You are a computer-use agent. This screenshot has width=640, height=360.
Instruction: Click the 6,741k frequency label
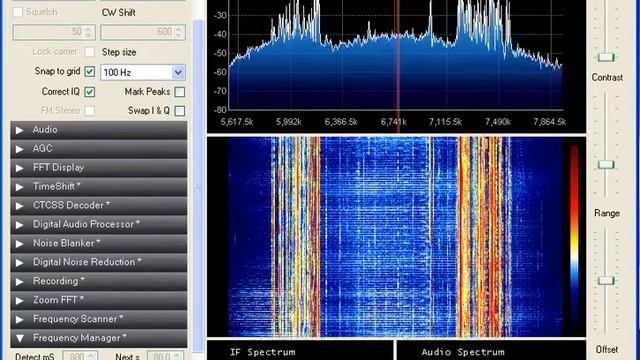tap(393, 122)
